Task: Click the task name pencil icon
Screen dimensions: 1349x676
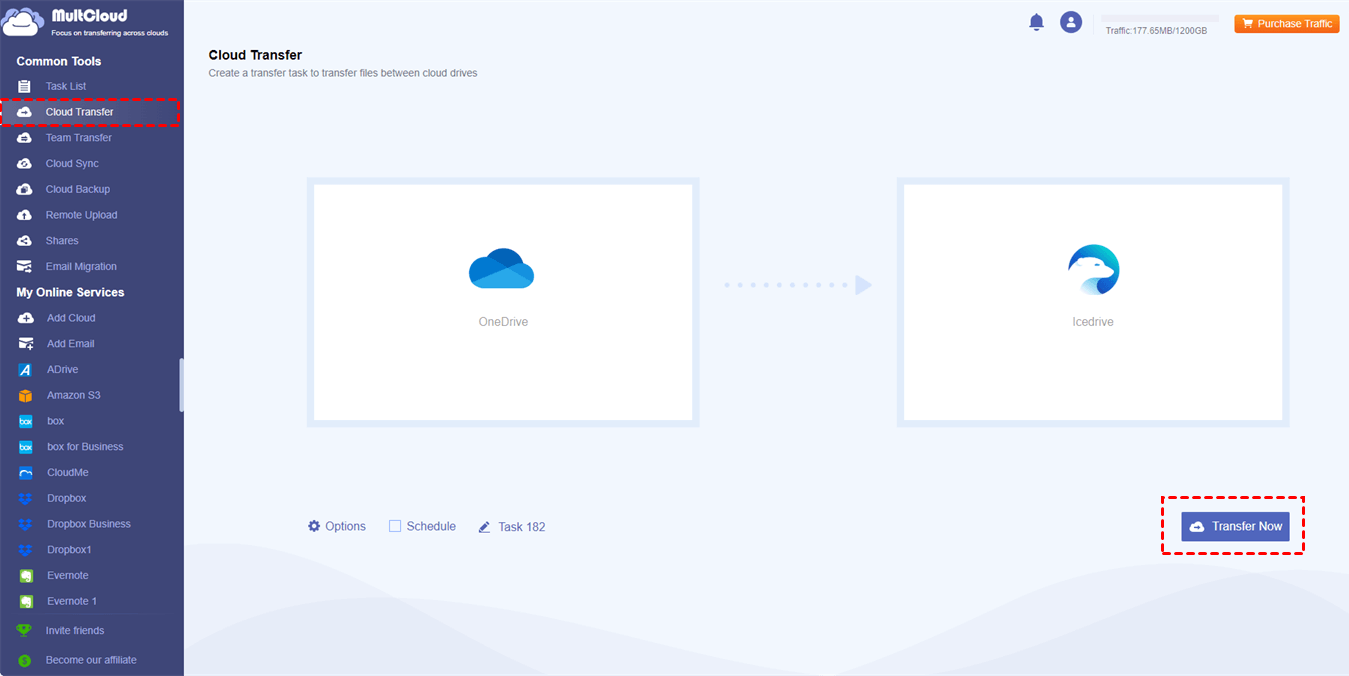Action: point(485,527)
